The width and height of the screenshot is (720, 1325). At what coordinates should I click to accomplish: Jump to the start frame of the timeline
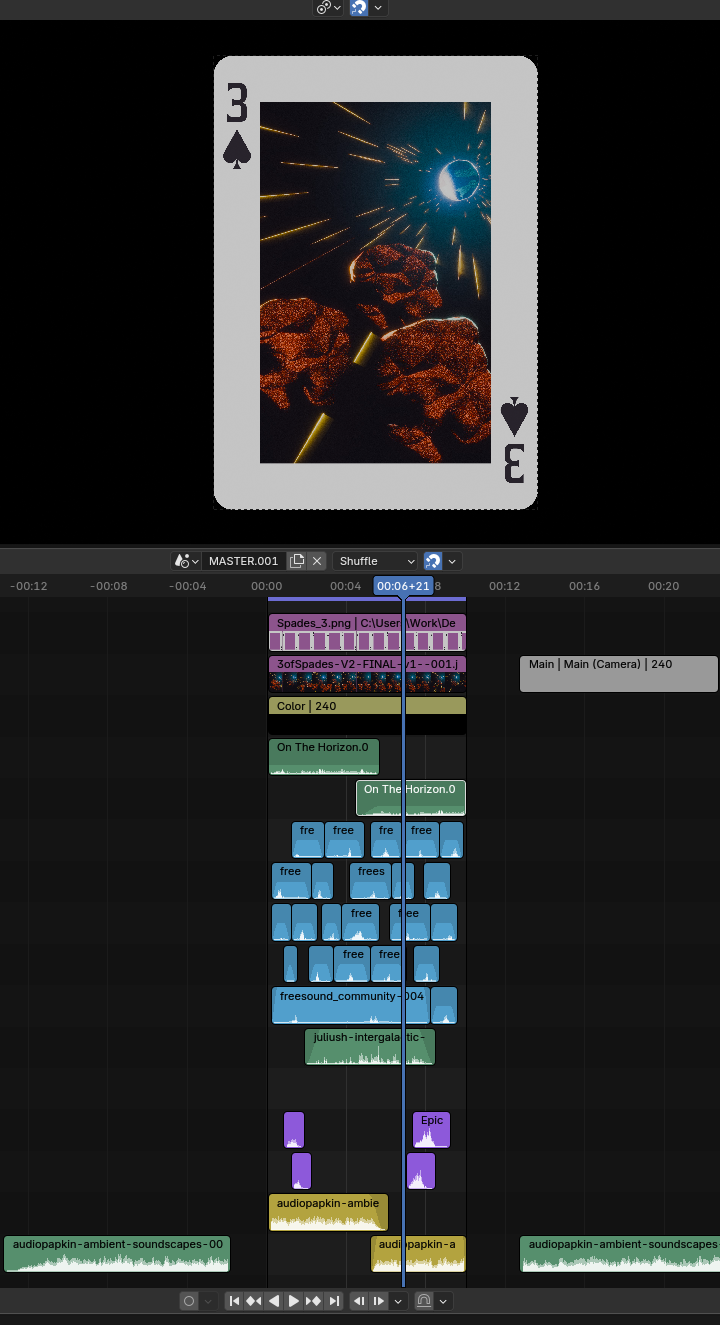click(234, 1301)
